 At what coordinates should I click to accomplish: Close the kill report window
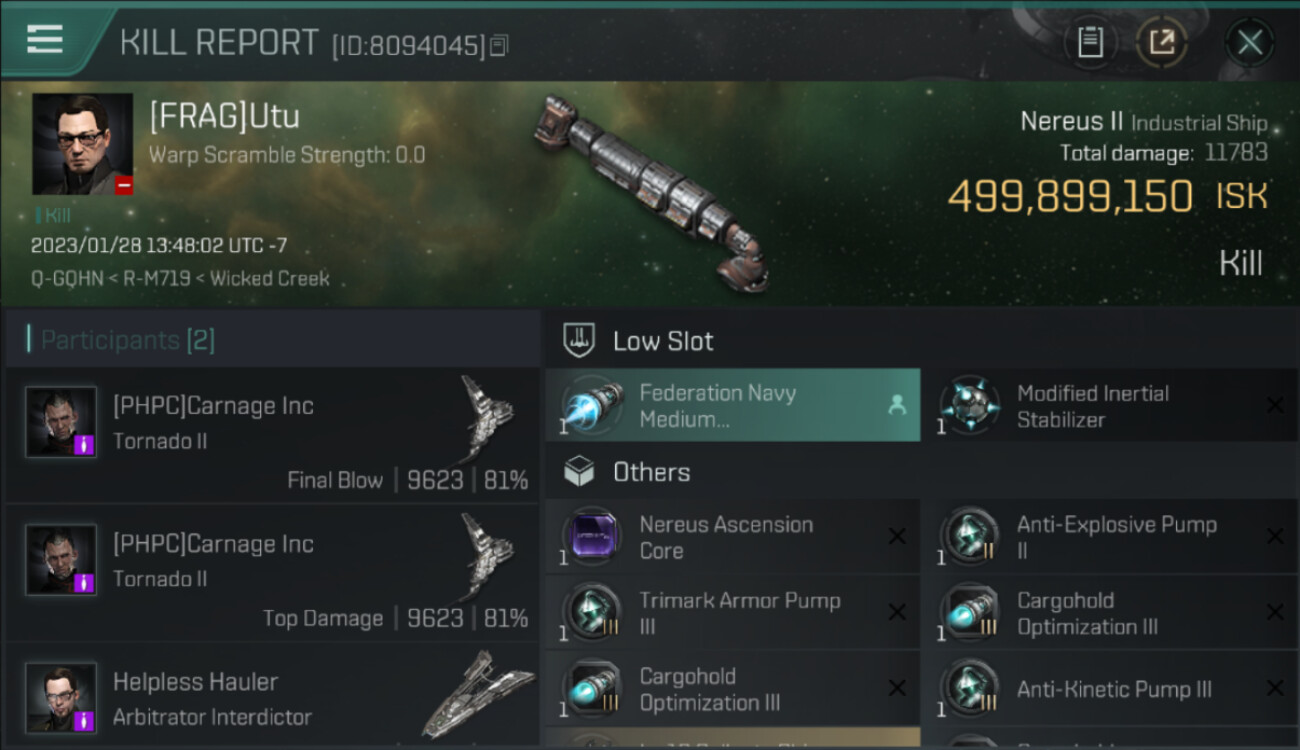coord(1250,42)
